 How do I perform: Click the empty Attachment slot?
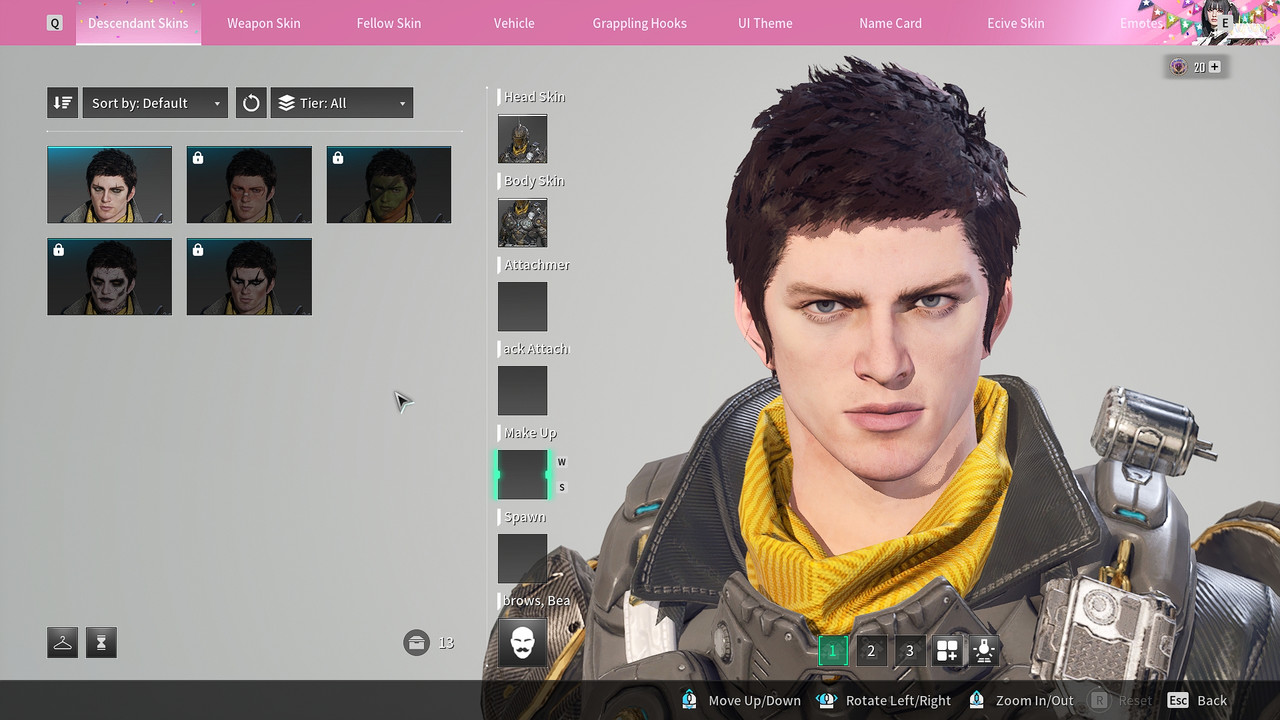click(523, 307)
